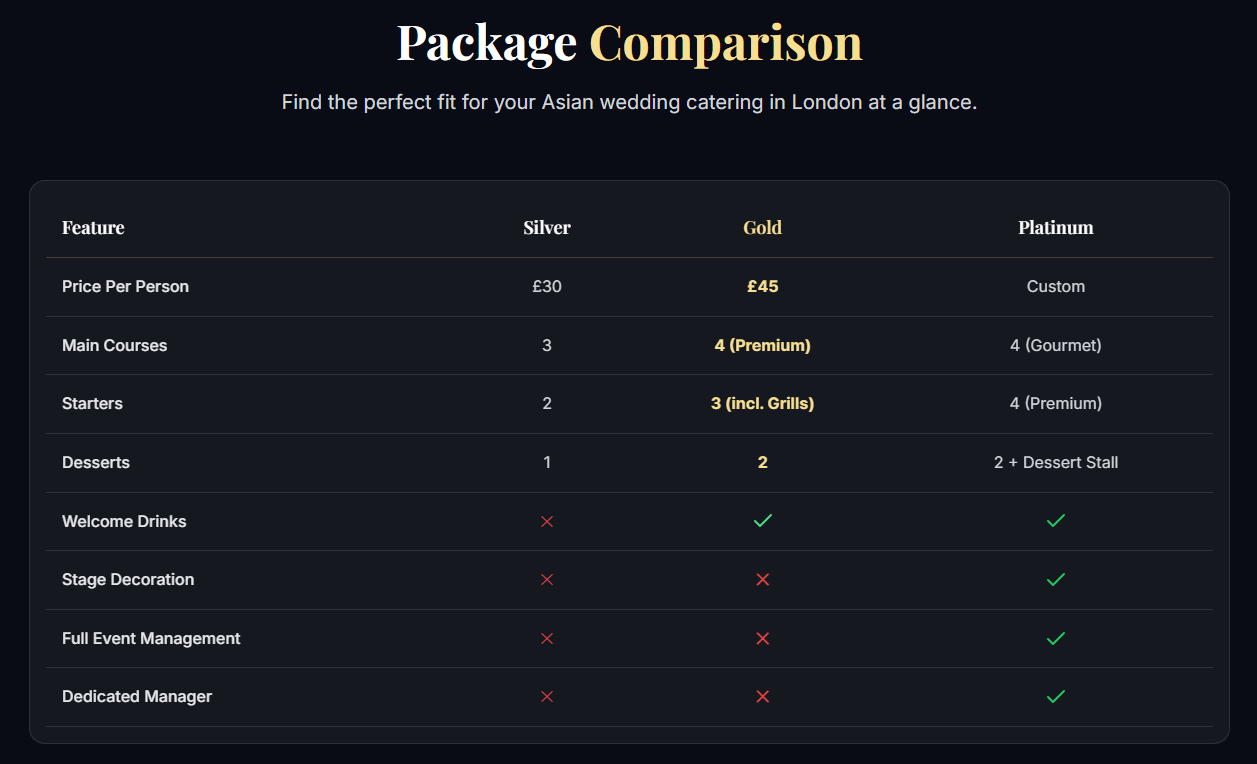Image resolution: width=1257 pixels, height=764 pixels.
Task: Click the Gold Dedicated Manager cross icon
Action: [x=762, y=697]
